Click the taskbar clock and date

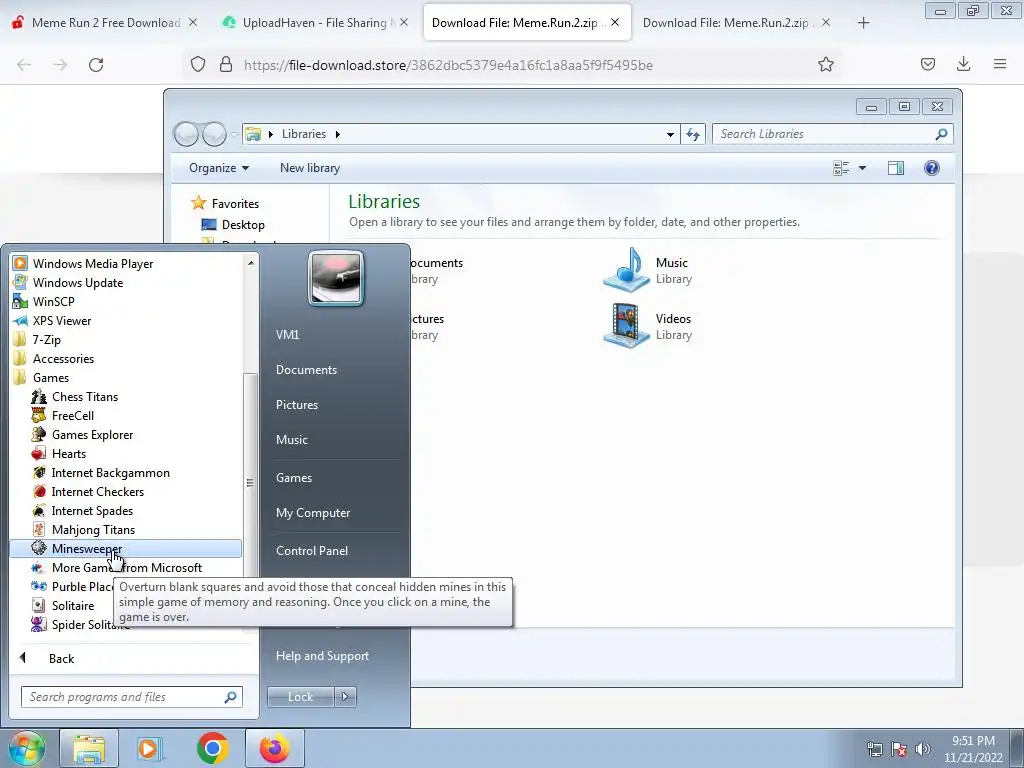pyautogui.click(x=973, y=749)
